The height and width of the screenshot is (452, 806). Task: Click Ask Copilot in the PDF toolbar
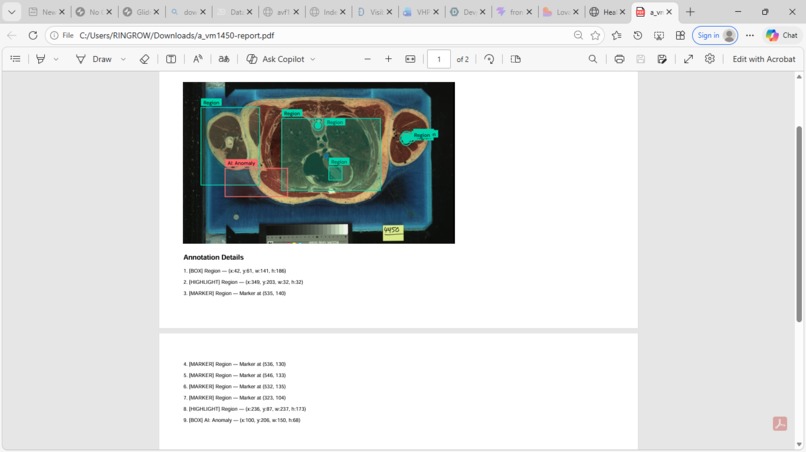[x=276, y=59]
